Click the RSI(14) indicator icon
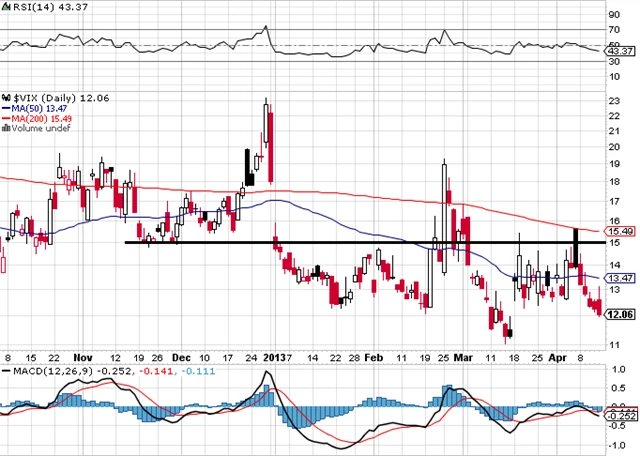This screenshot has width=640, height=456. click(x=5, y=8)
